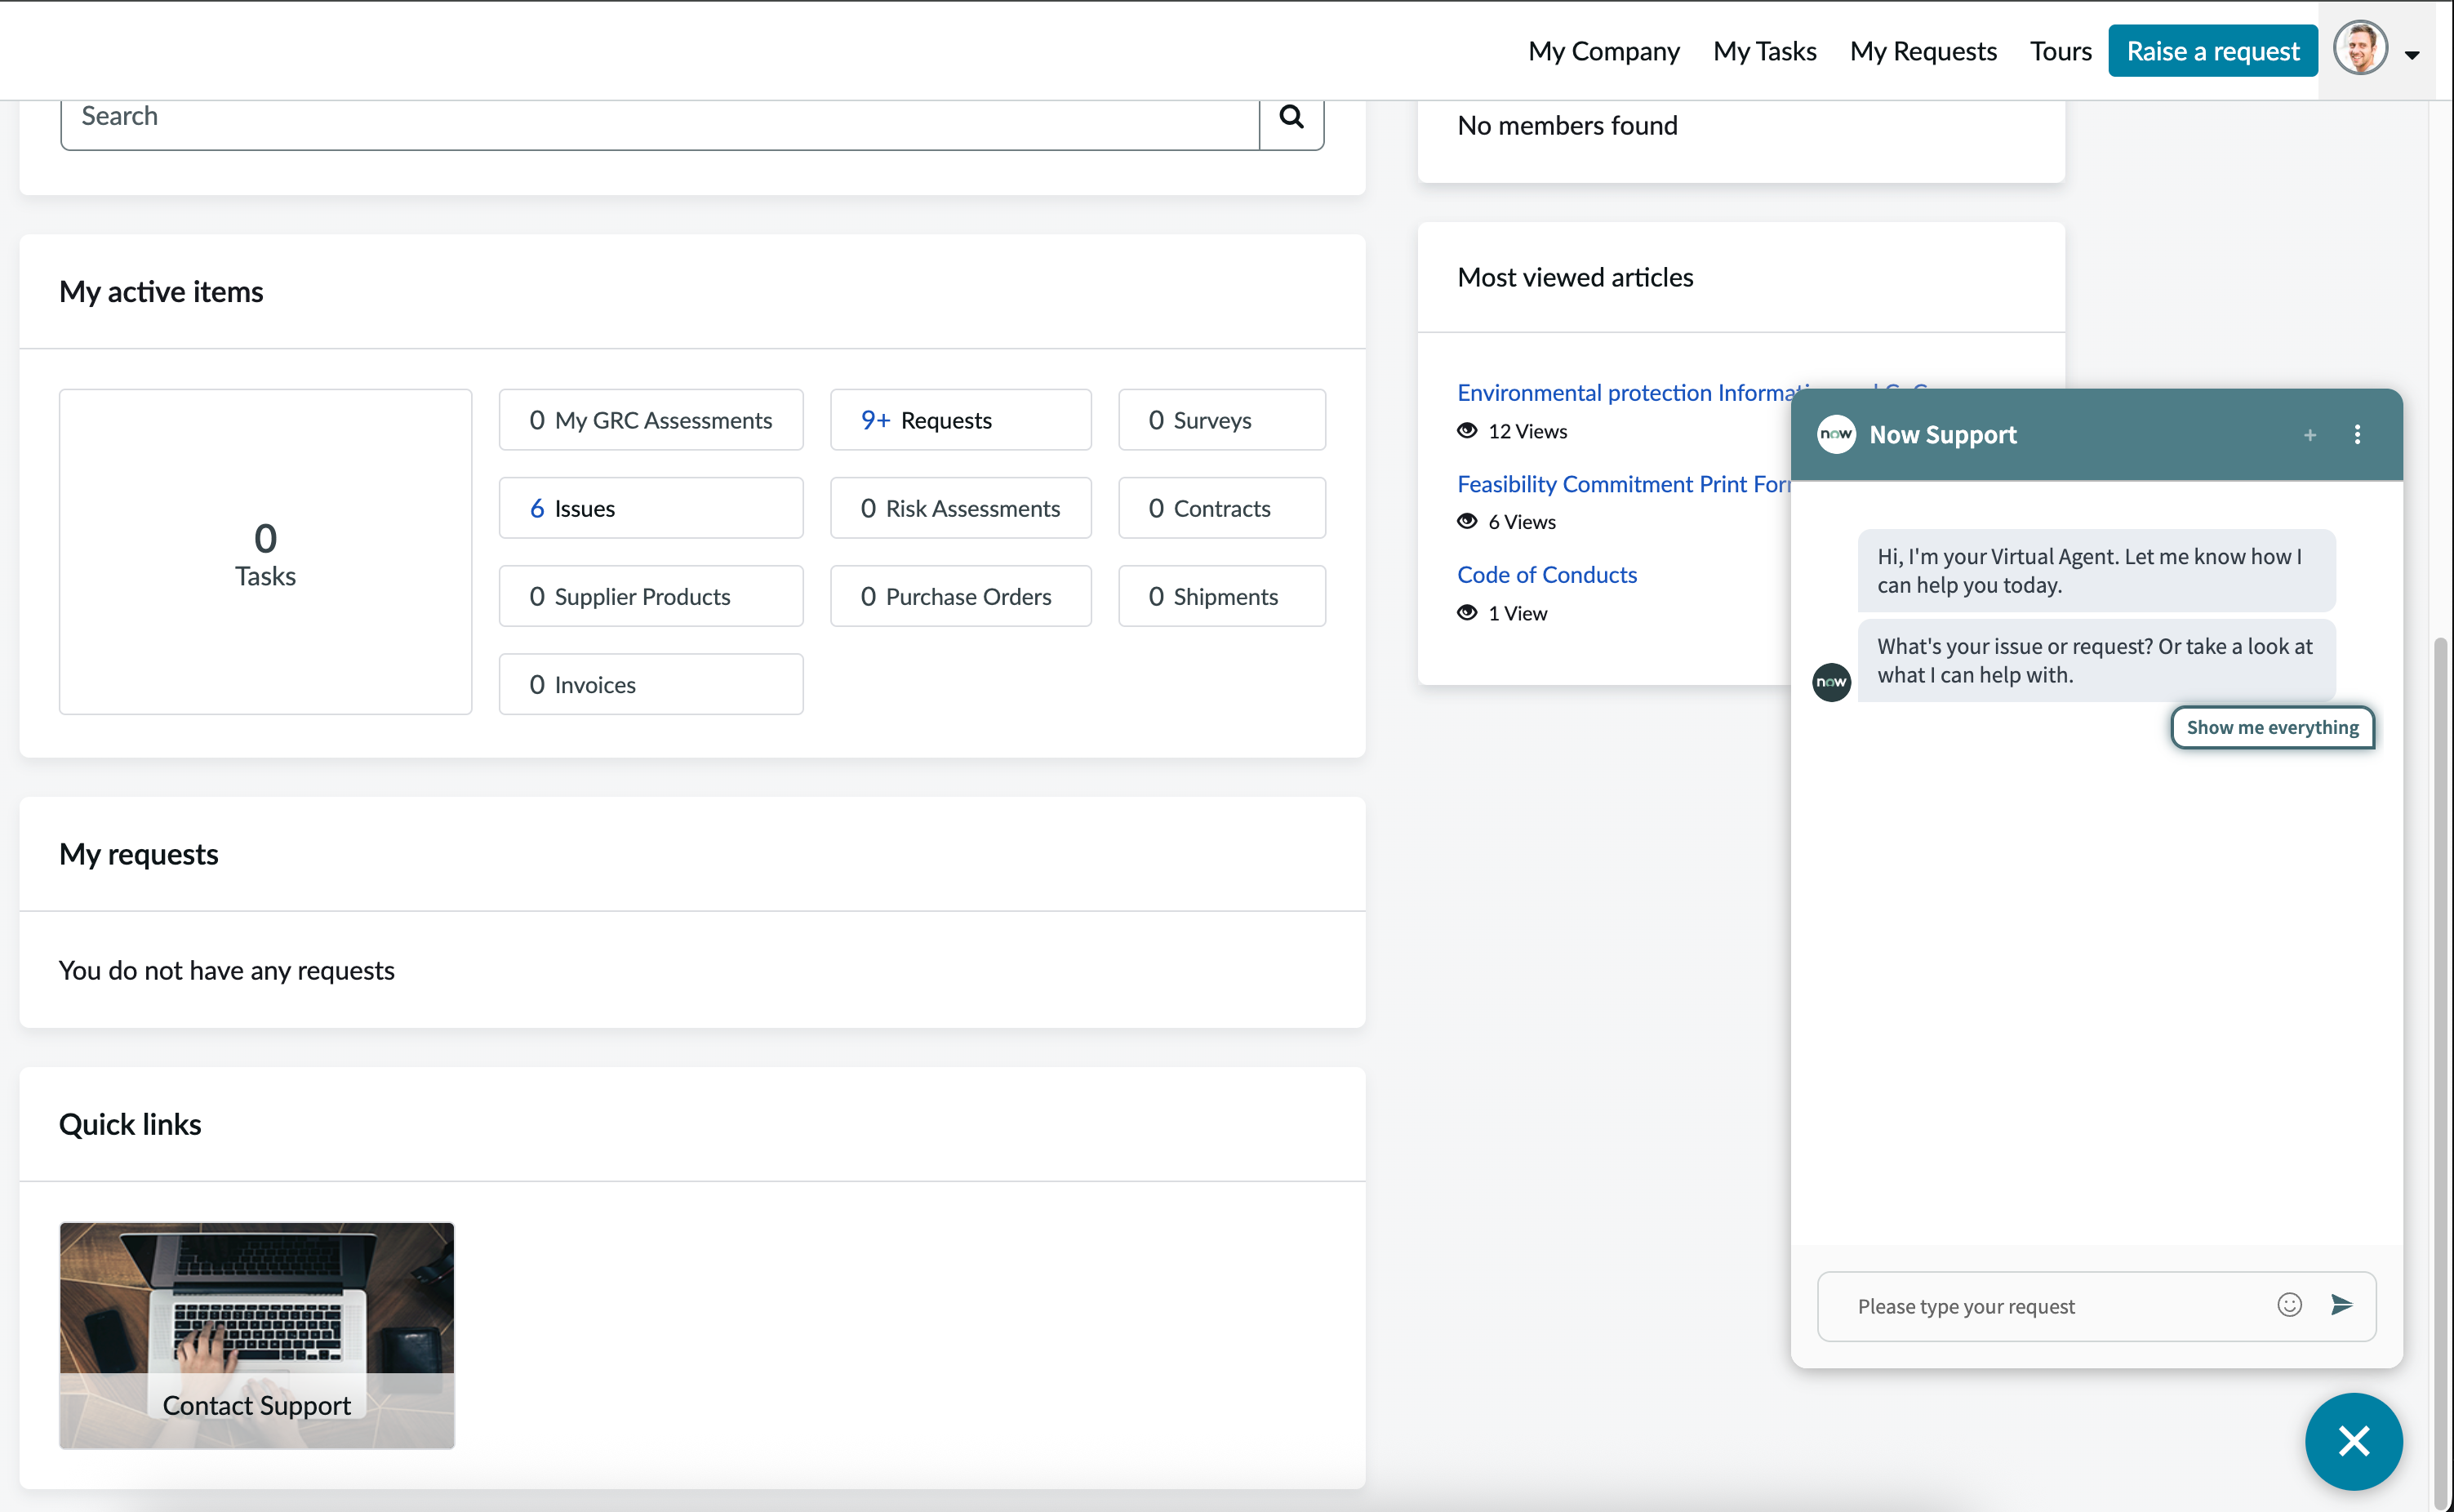Open My Tasks menu item
The height and width of the screenshot is (1512, 2454).
pyautogui.click(x=1764, y=51)
